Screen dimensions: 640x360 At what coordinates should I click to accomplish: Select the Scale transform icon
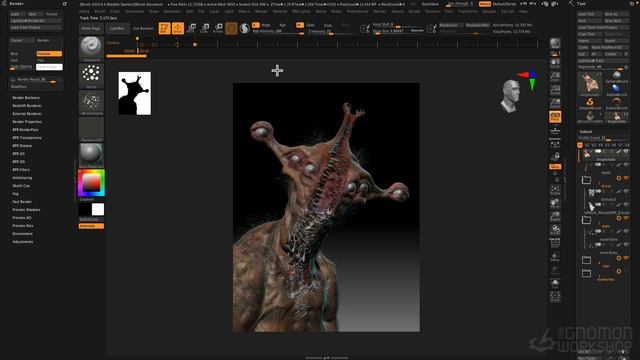click(x=205, y=28)
